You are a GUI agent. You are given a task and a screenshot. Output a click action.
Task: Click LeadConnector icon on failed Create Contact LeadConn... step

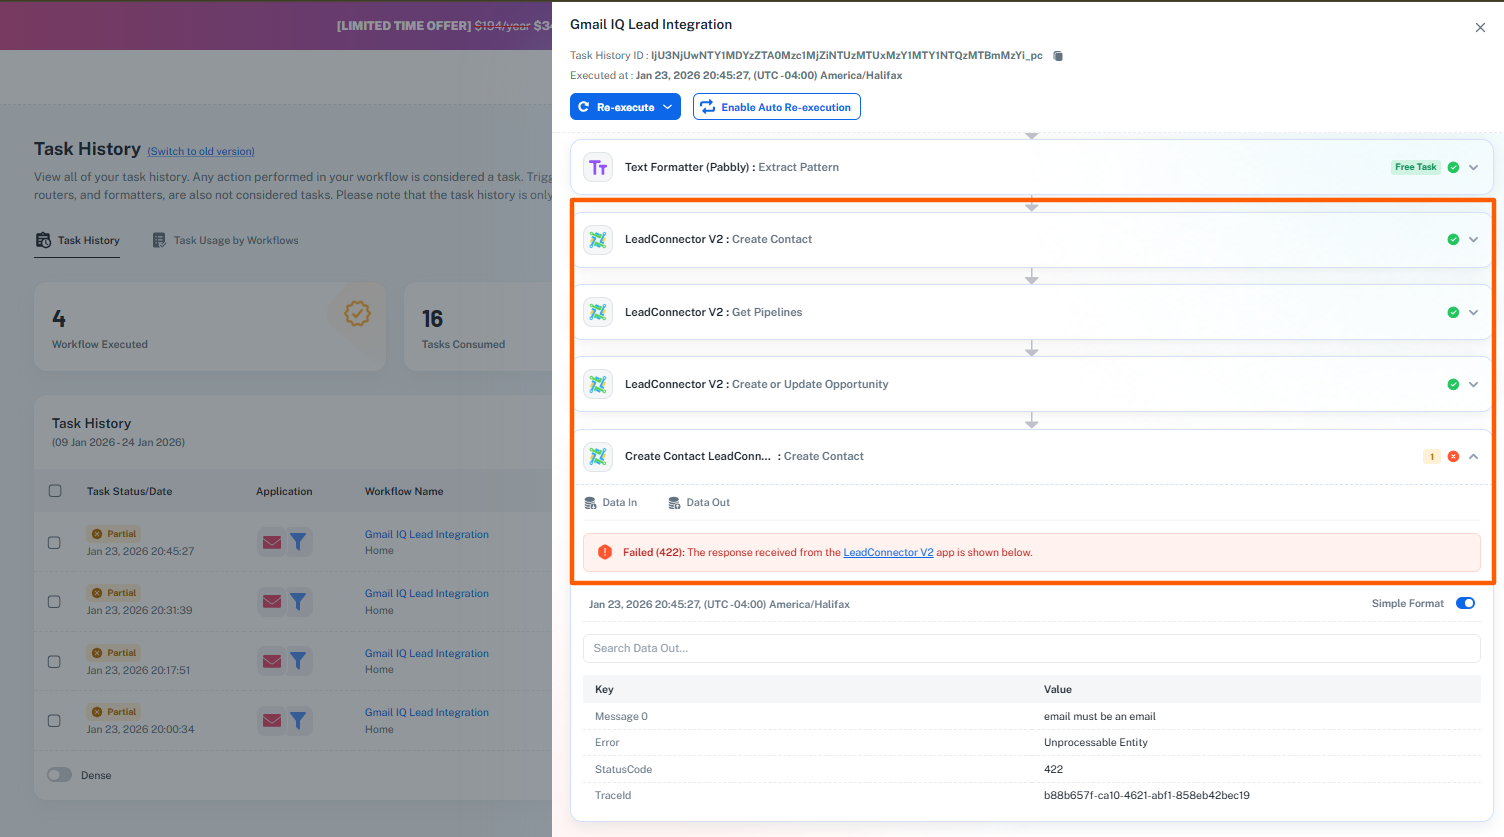(x=598, y=456)
